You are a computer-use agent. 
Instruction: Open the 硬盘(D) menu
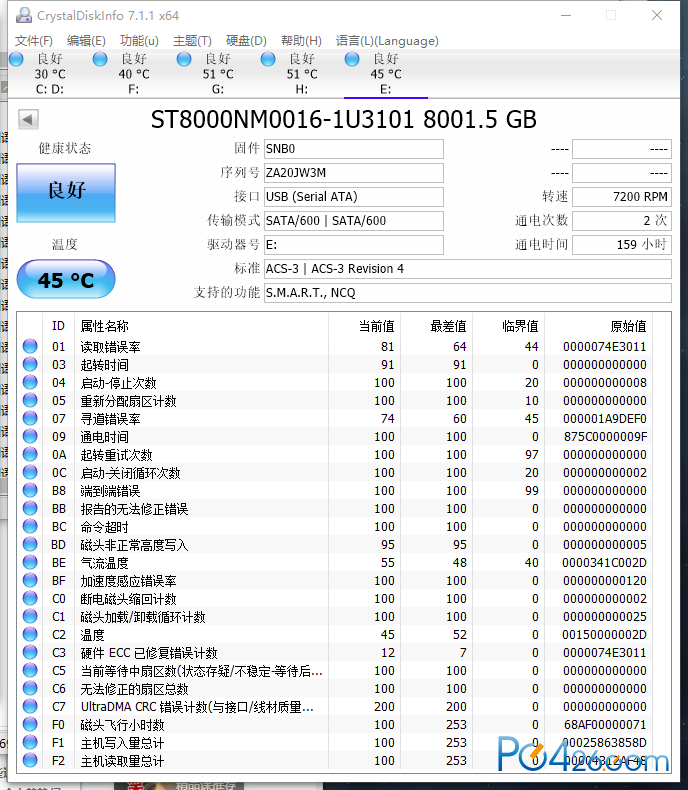pos(246,41)
